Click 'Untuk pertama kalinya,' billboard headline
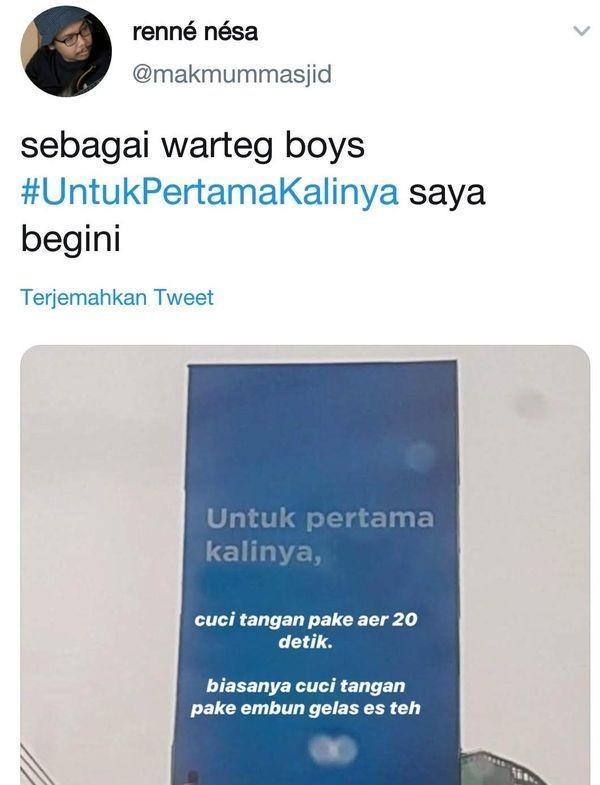 [320, 535]
